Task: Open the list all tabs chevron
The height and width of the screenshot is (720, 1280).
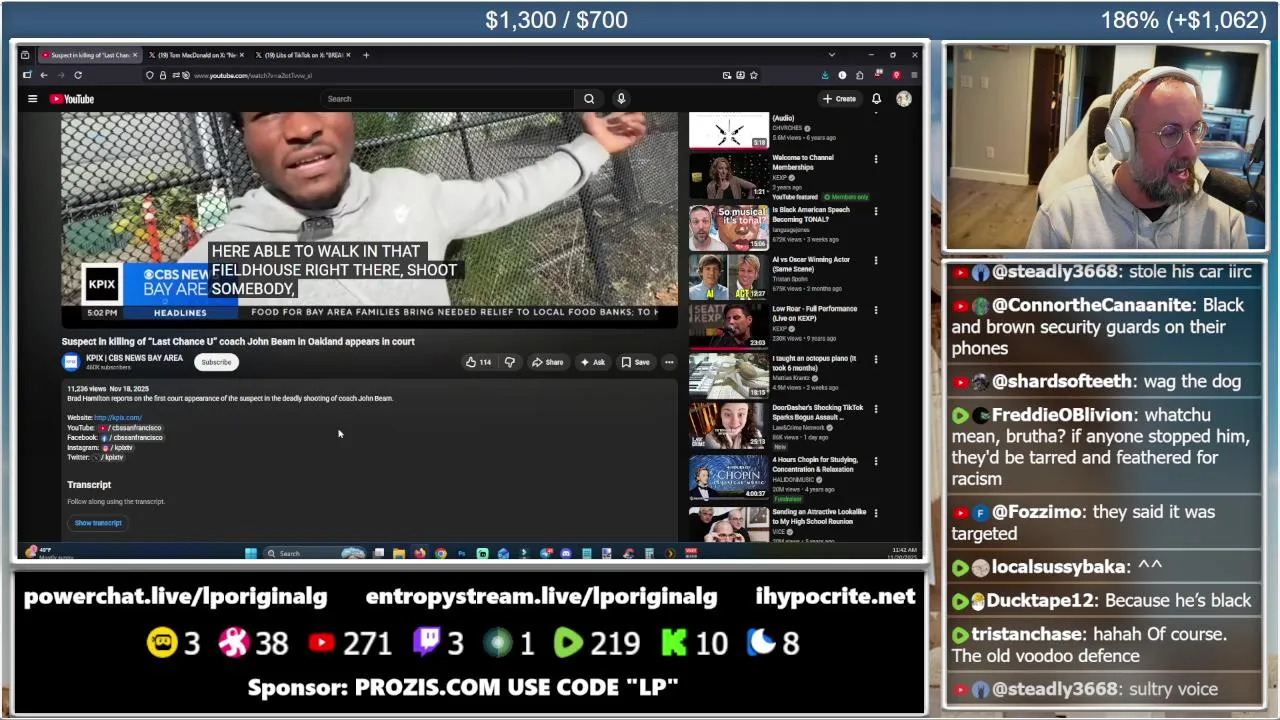Action: [x=831, y=55]
